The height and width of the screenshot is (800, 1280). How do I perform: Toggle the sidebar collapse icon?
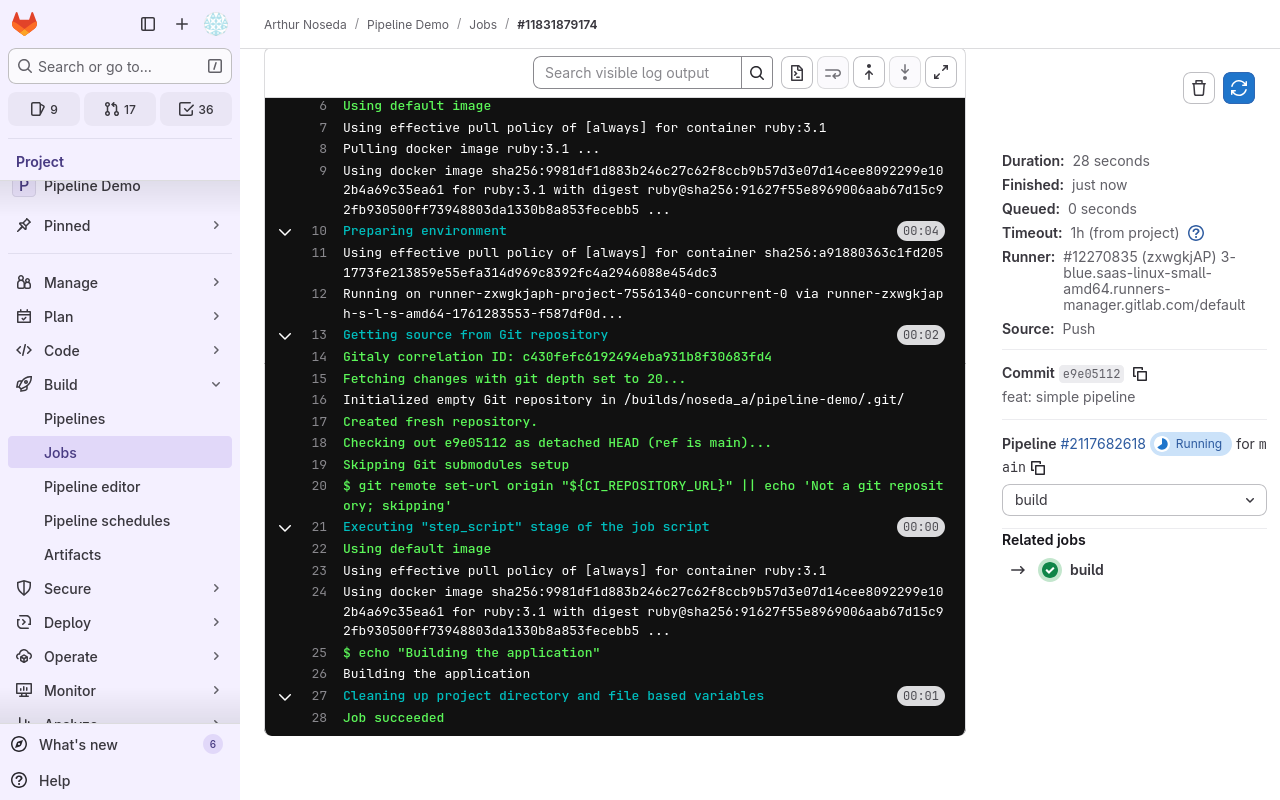[x=148, y=24]
